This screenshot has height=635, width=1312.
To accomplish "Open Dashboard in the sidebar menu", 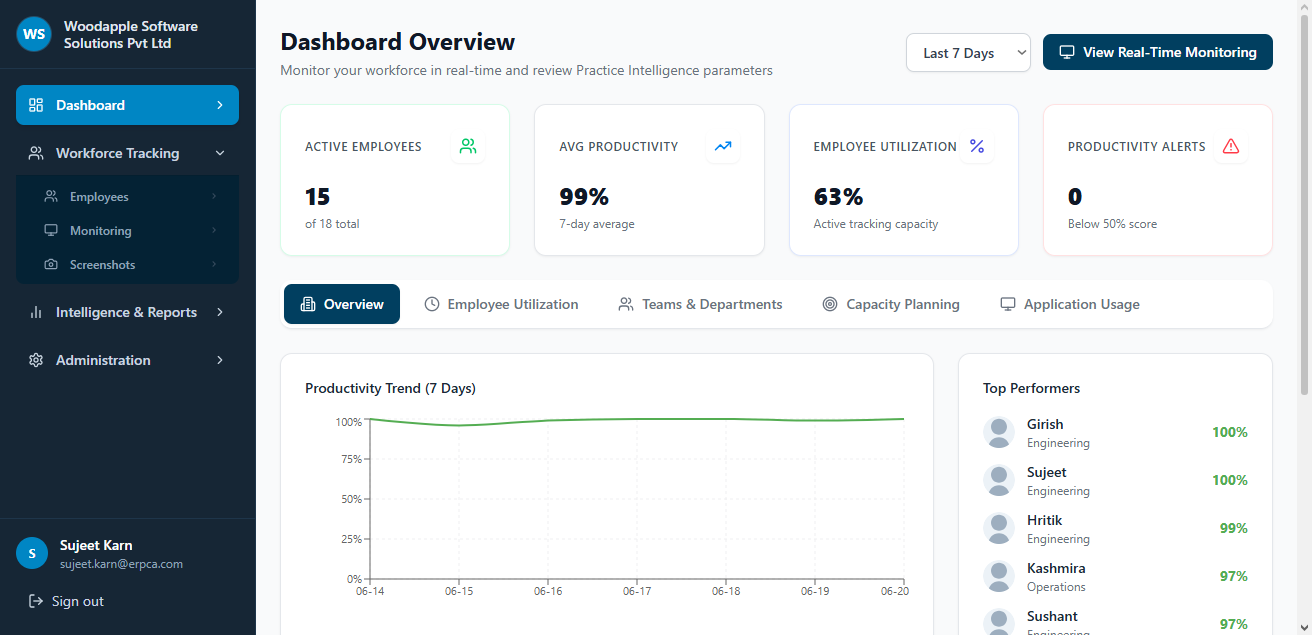I will (127, 105).
